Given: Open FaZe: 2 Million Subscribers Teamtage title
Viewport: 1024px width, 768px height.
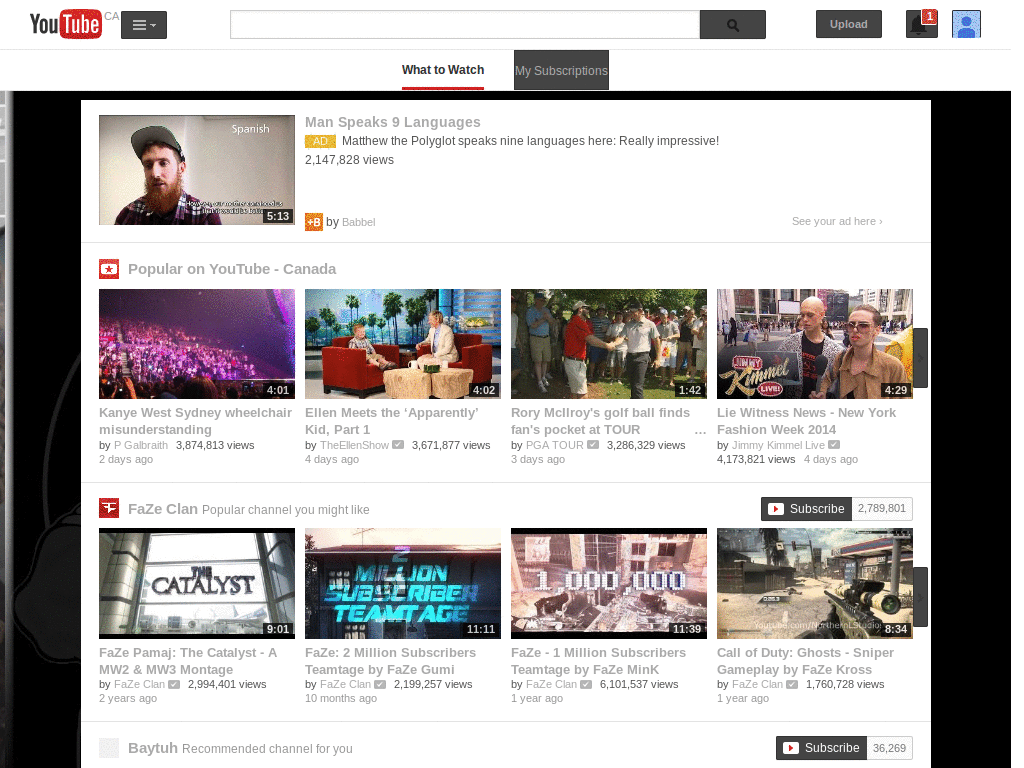Looking at the screenshot, I should pyautogui.click(x=391, y=661).
